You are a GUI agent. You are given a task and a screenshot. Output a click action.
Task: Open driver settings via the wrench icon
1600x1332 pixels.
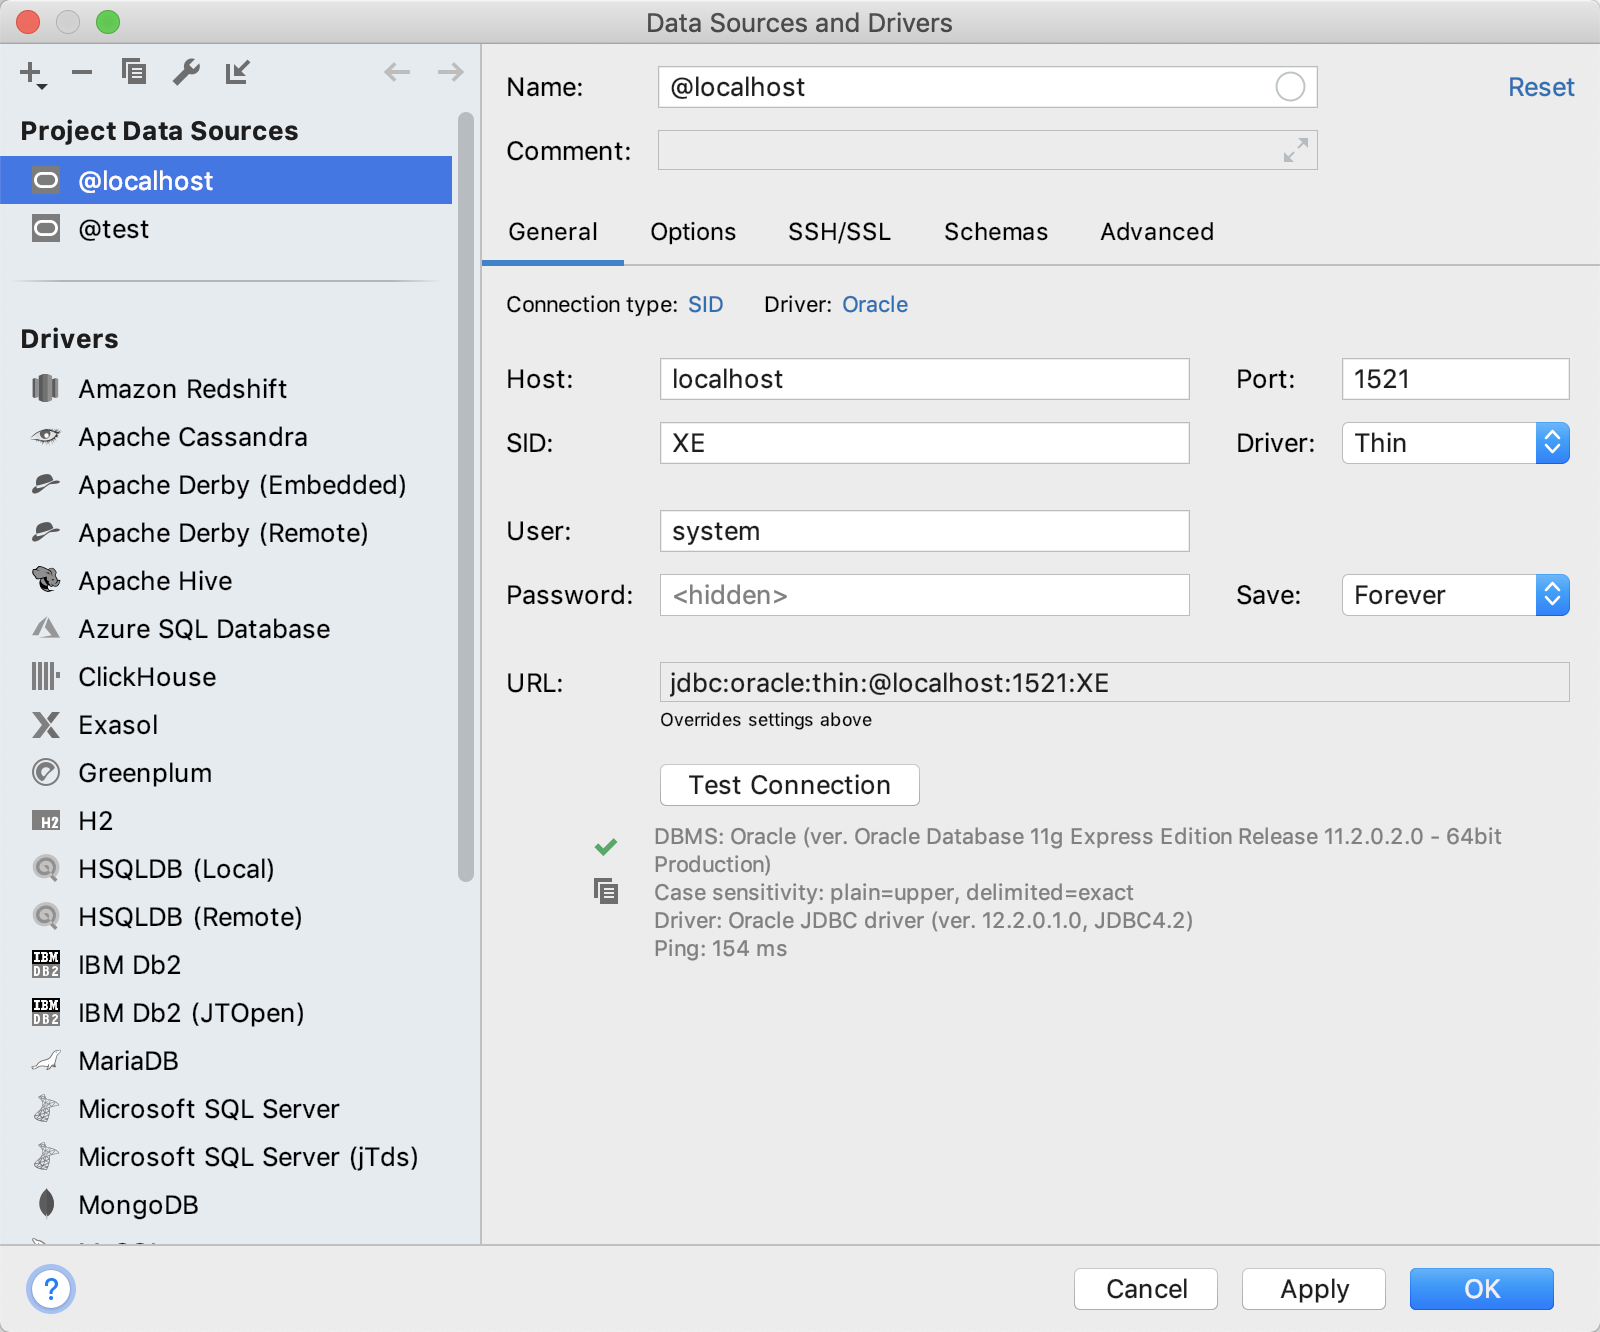coord(186,72)
